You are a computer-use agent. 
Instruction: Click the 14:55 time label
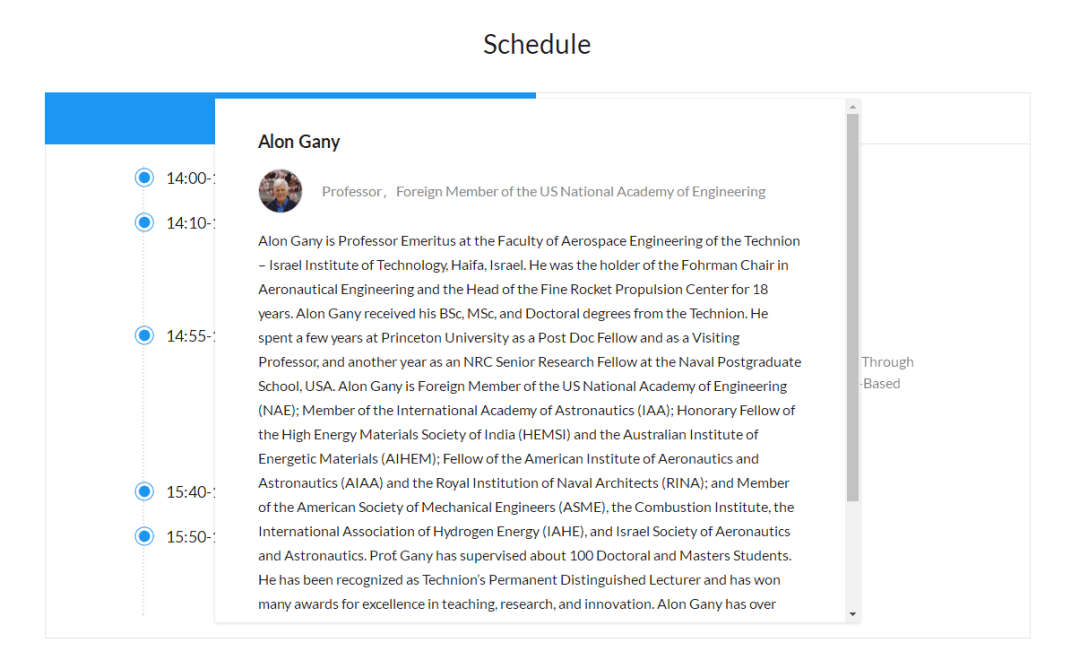tap(190, 336)
